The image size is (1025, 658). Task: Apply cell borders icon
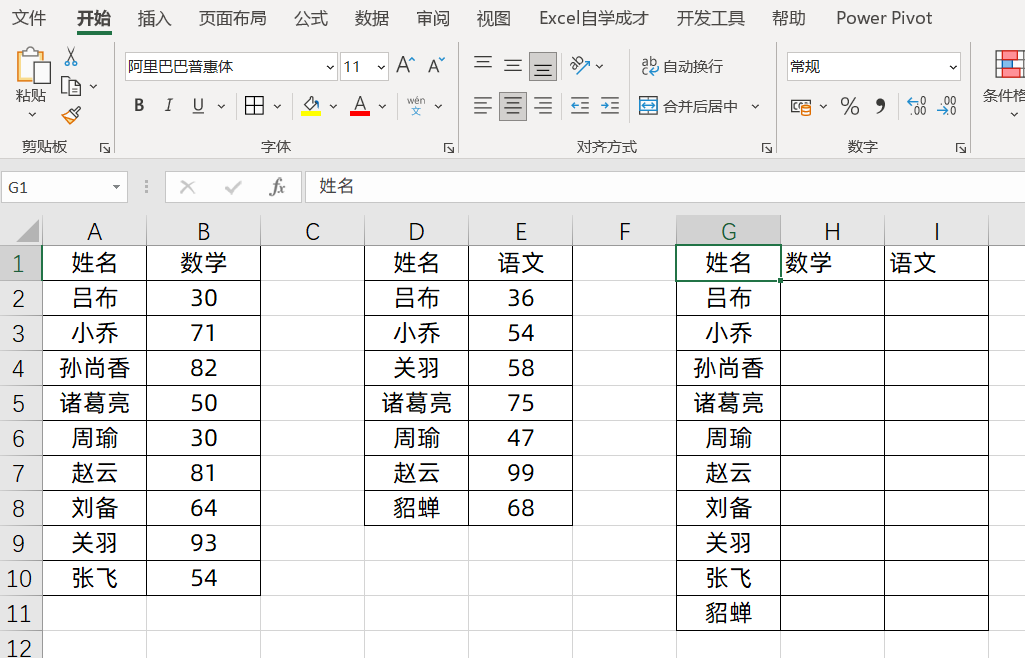pyautogui.click(x=254, y=105)
